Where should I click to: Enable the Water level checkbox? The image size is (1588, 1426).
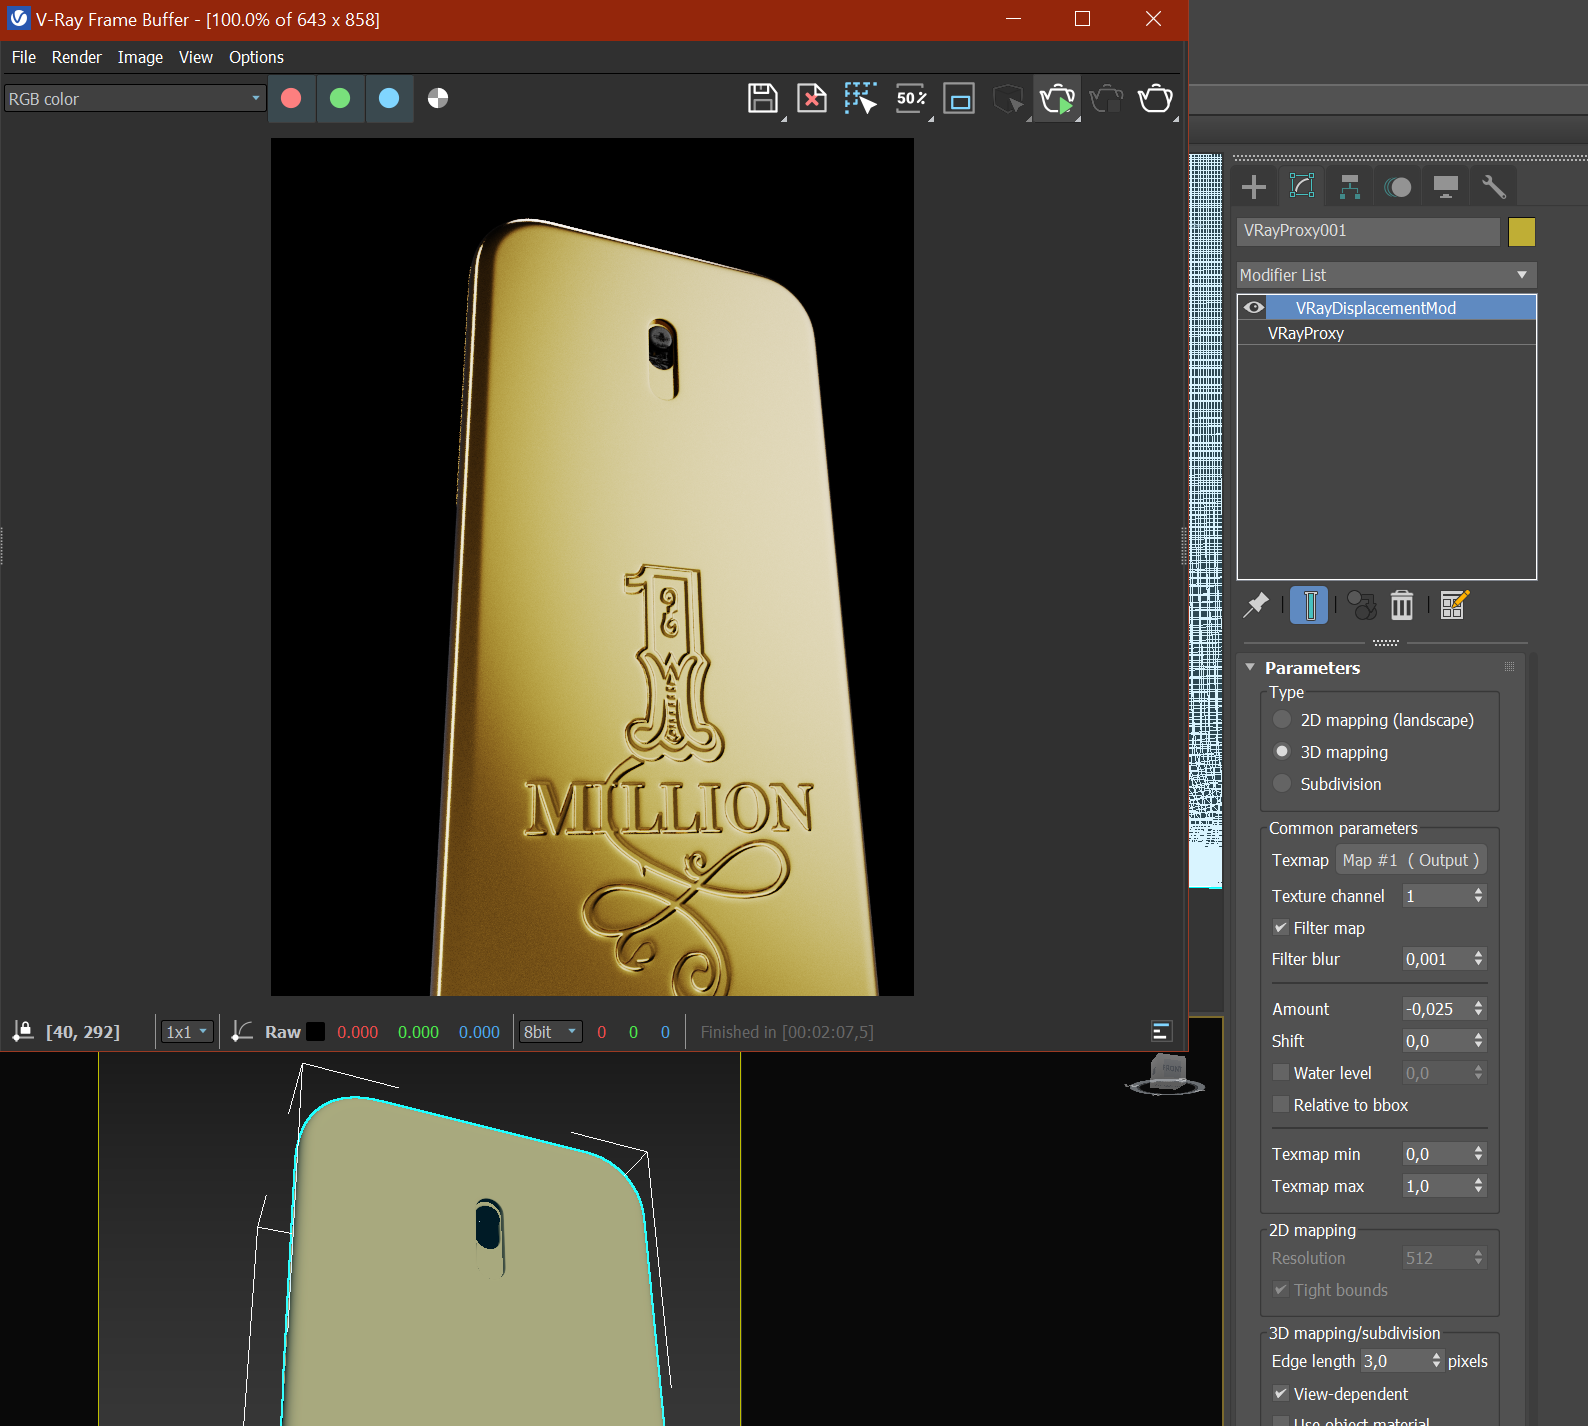(x=1280, y=1073)
